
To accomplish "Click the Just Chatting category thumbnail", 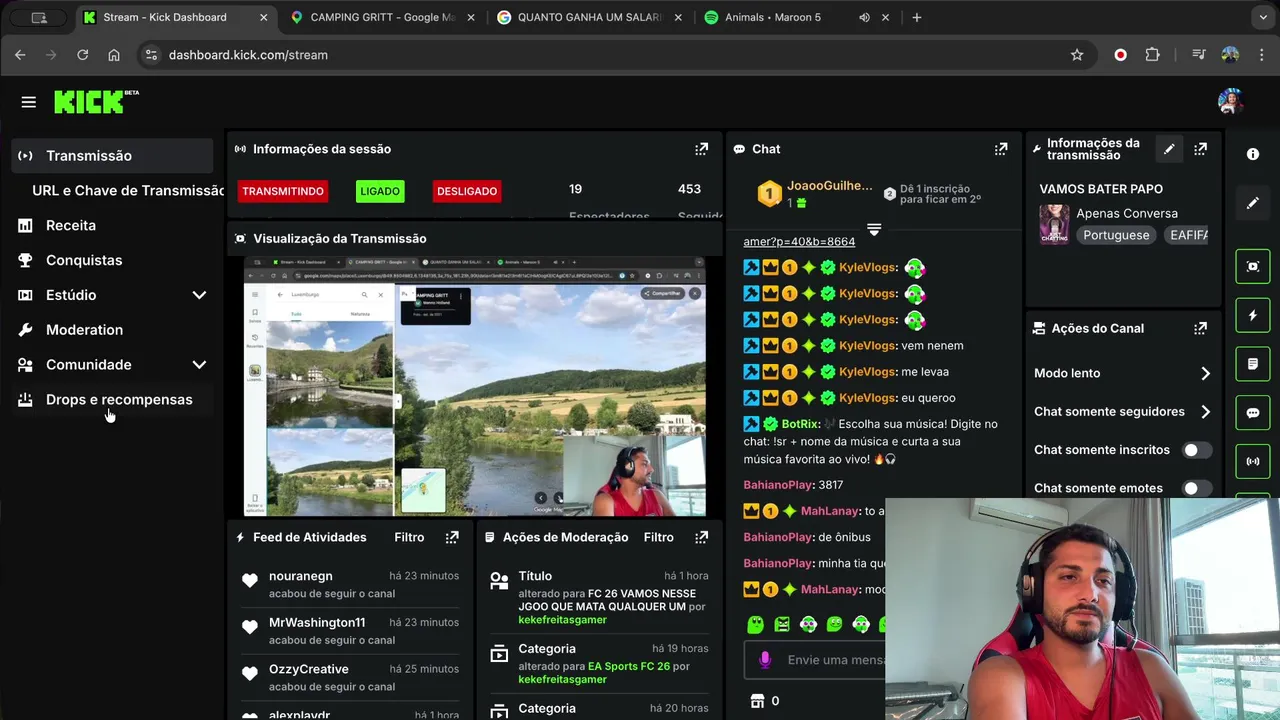I will pyautogui.click(x=1054, y=224).
